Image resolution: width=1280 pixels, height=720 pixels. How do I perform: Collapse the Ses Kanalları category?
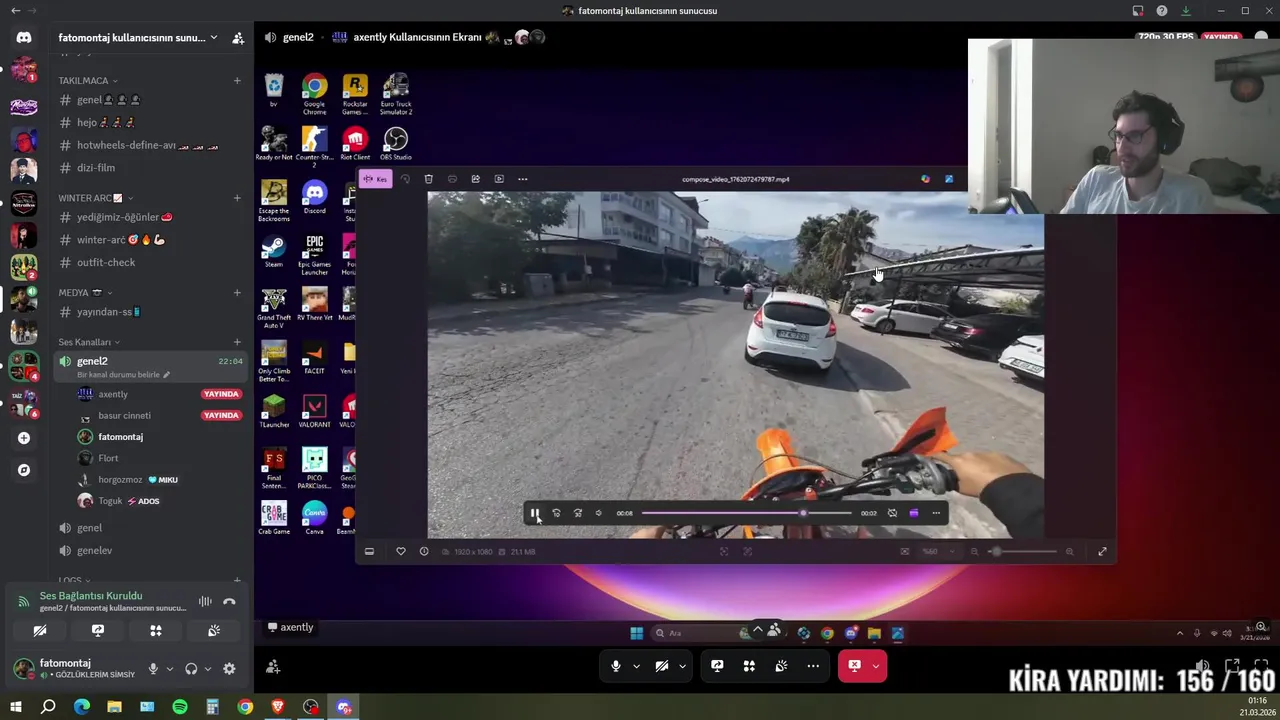point(89,342)
